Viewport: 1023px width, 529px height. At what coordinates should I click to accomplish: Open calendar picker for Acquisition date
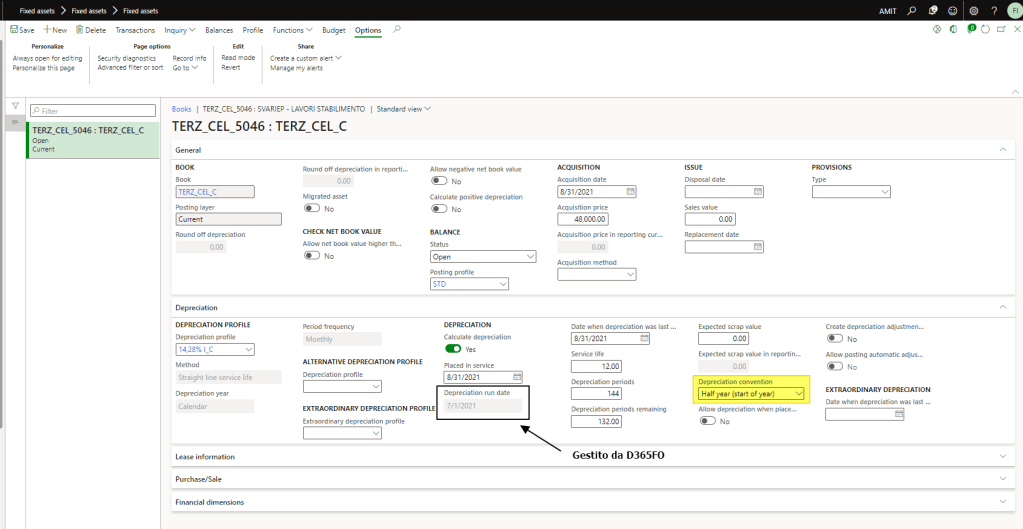630,191
